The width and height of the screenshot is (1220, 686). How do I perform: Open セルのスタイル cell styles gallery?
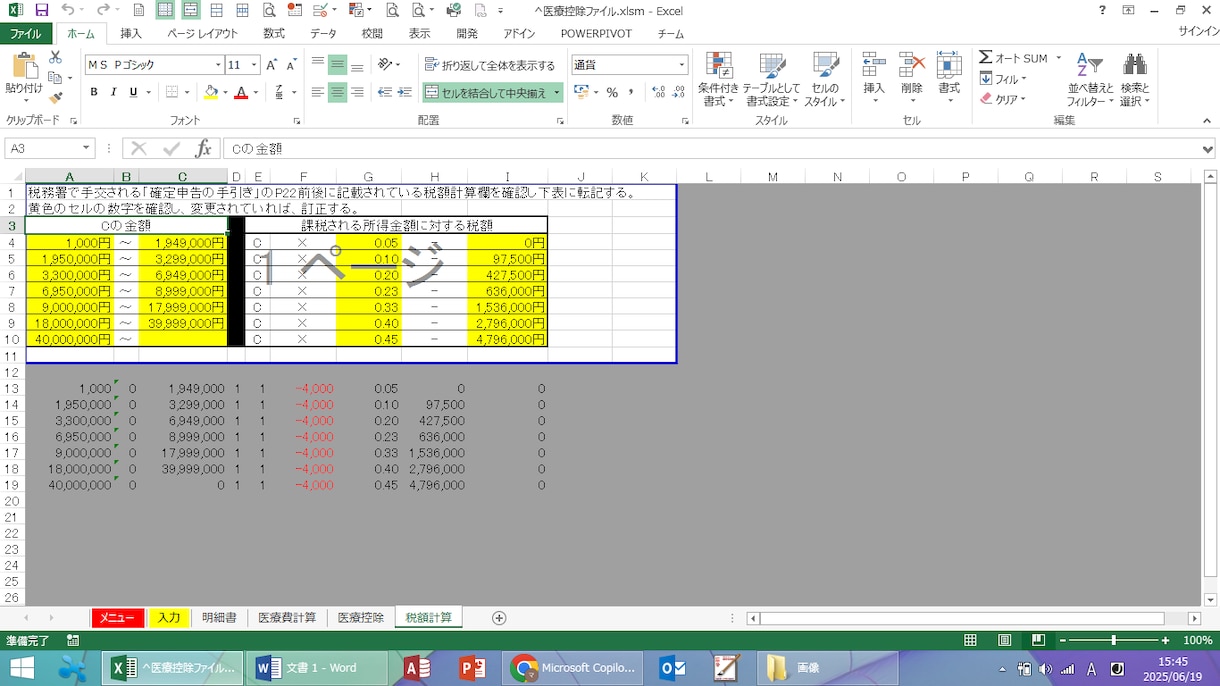pyautogui.click(x=825, y=79)
